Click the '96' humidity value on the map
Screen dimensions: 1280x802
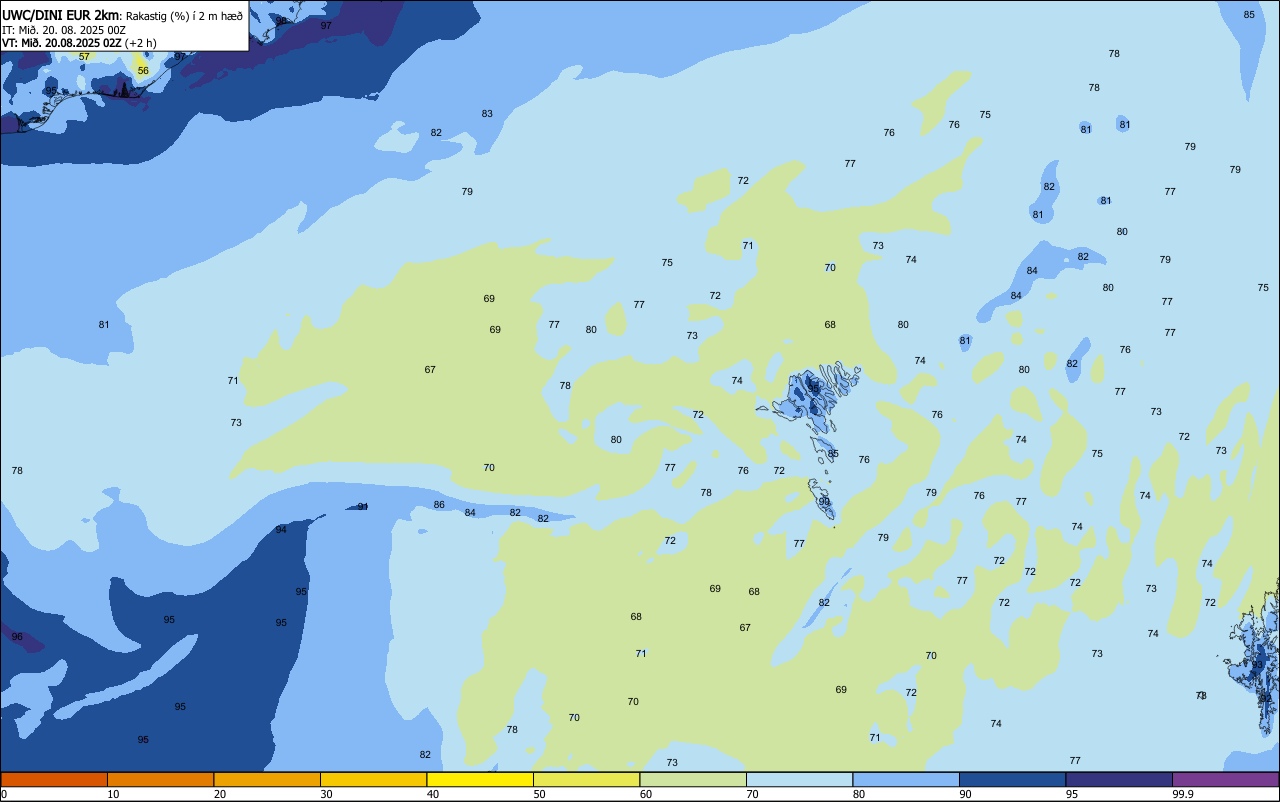pyautogui.click(x=17, y=637)
